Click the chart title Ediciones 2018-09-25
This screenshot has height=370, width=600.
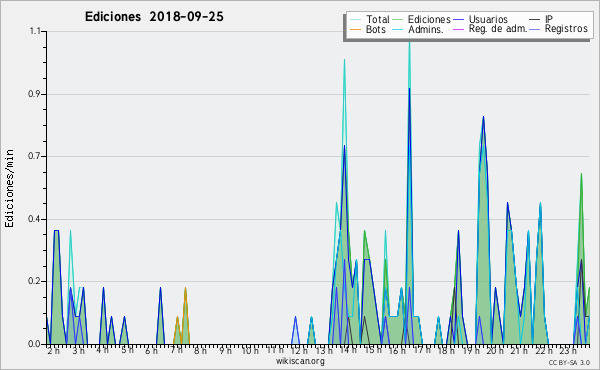(154, 17)
